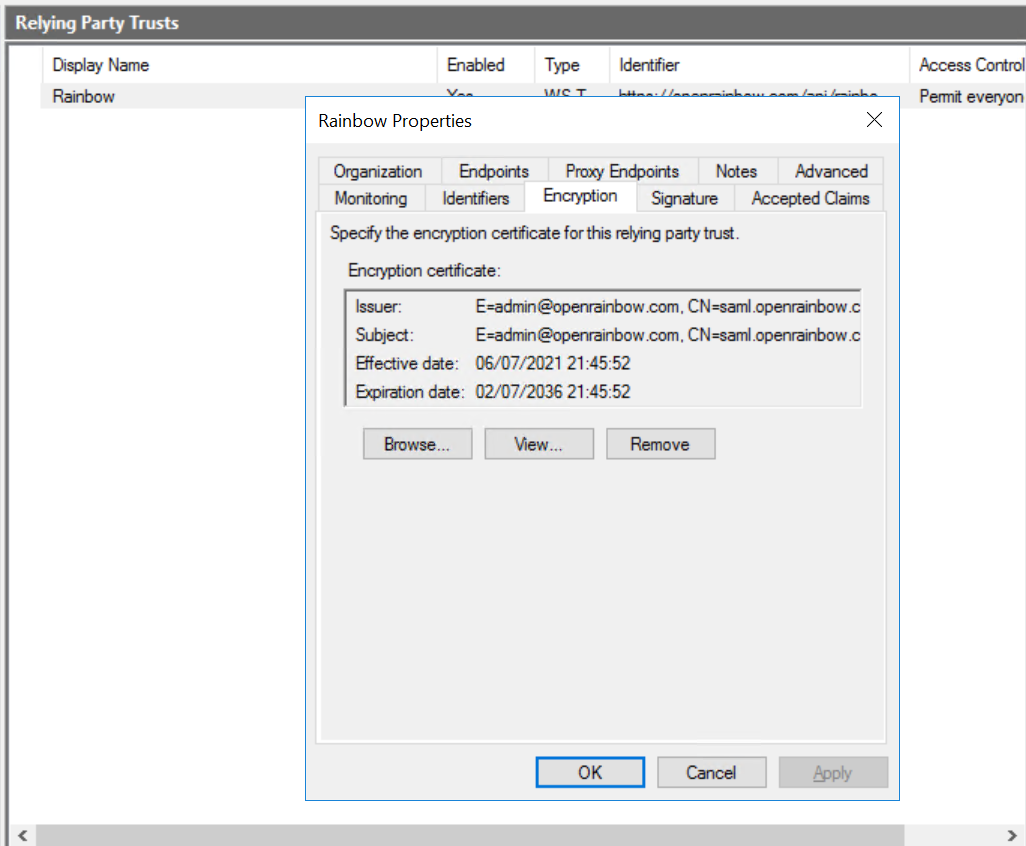Sort list by Enabled column
1026x846 pixels.
[476, 65]
